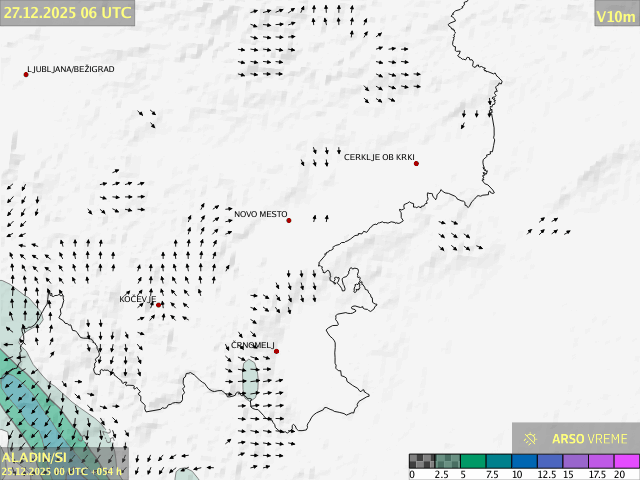Click the Kočevje red station dot
The width and height of the screenshot is (640, 480).
point(158,305)
